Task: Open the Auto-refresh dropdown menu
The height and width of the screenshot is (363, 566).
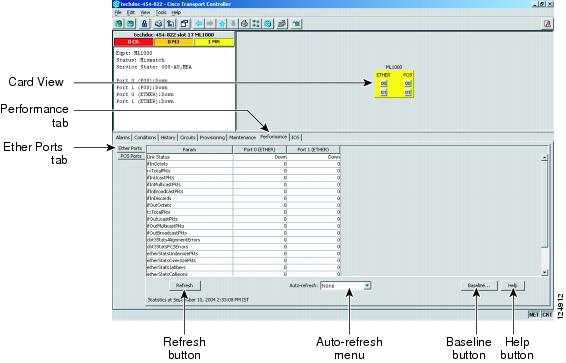Action: pos(367,285)
